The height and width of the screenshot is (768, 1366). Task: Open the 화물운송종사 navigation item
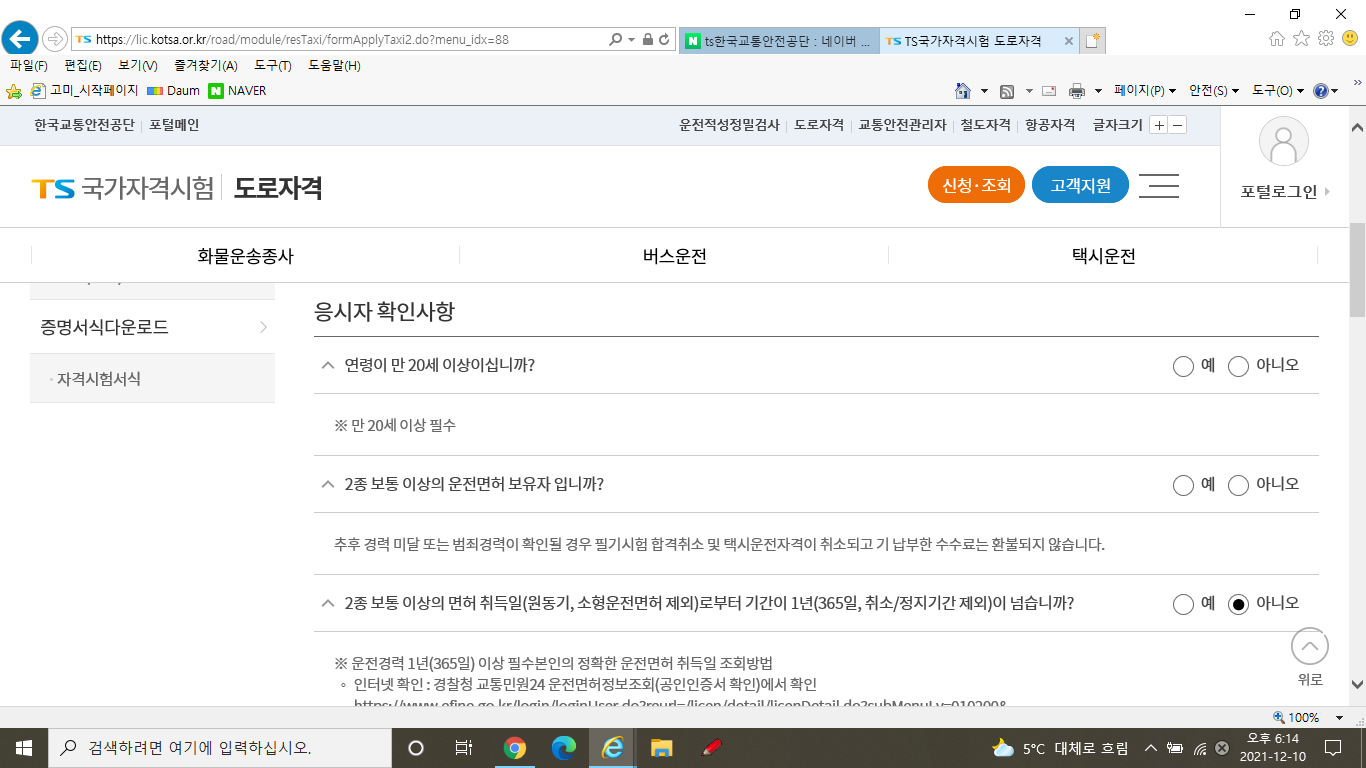pyautogui.click(x=246, y=256)
